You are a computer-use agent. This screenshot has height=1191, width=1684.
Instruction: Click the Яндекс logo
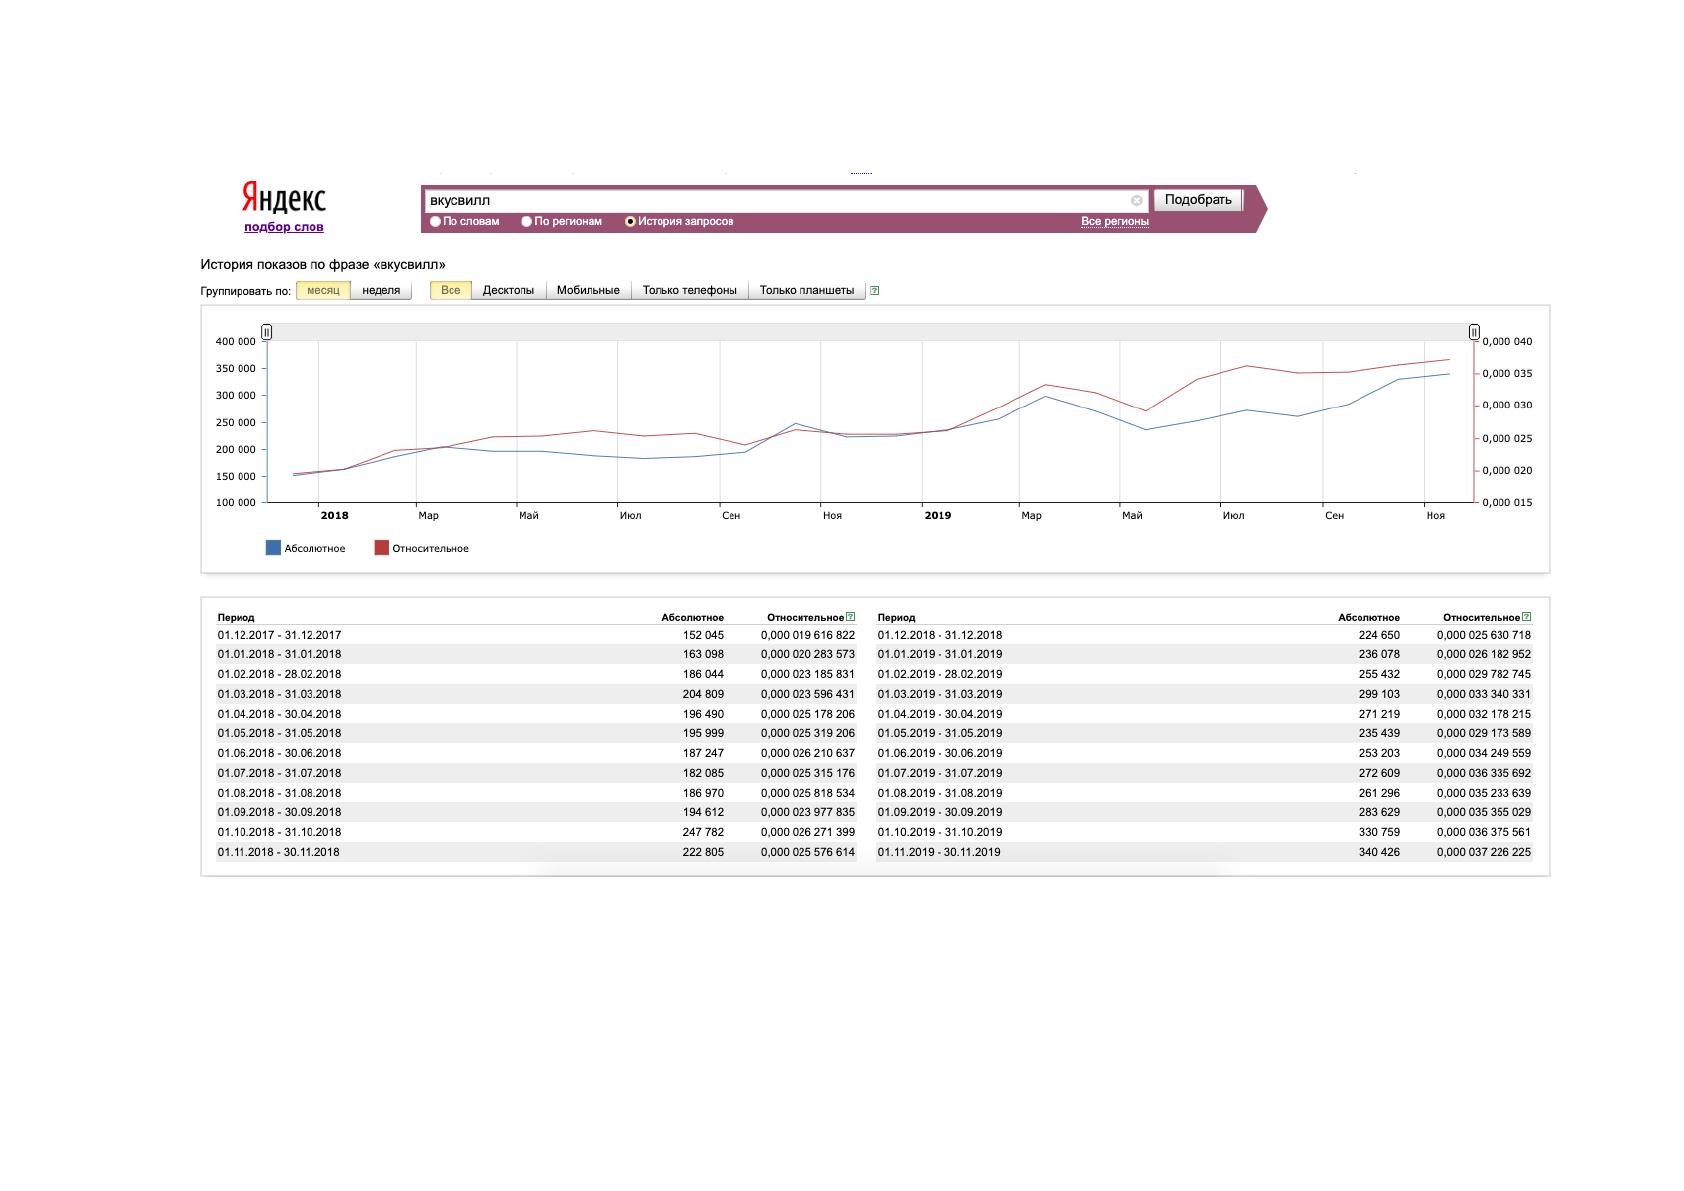[283, 197]
